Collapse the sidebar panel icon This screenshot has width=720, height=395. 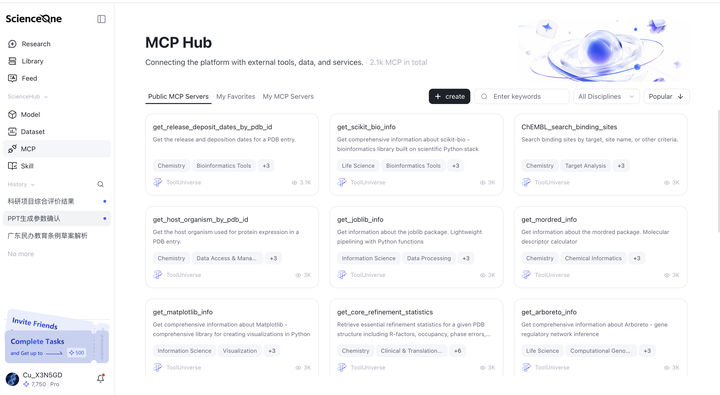101,19
